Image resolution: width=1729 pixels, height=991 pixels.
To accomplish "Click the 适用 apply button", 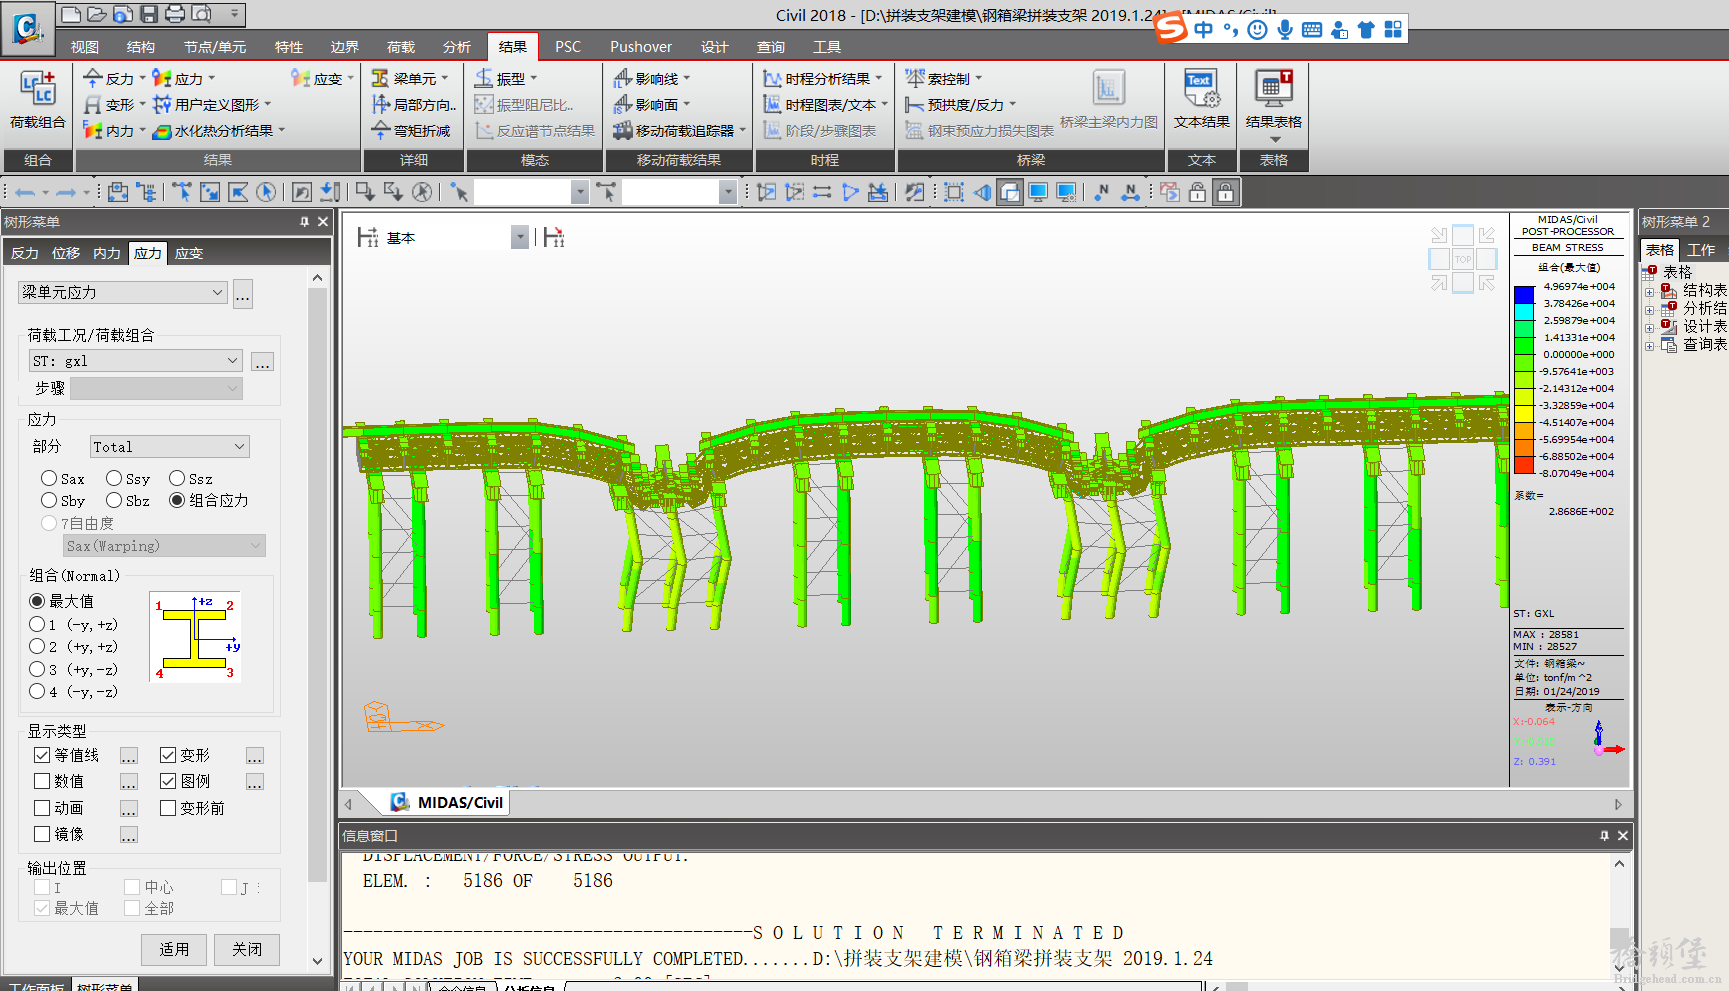I will (174, 949).
